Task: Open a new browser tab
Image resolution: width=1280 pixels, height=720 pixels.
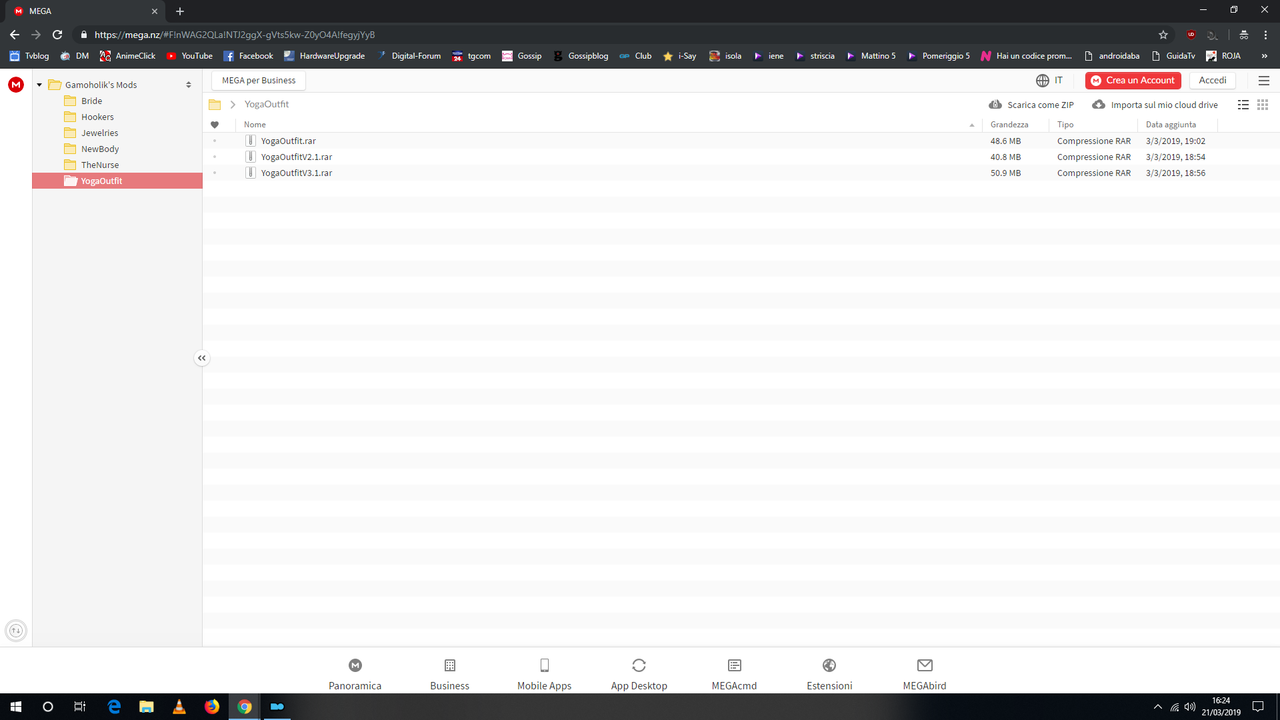Action: [x=180, y=11]
